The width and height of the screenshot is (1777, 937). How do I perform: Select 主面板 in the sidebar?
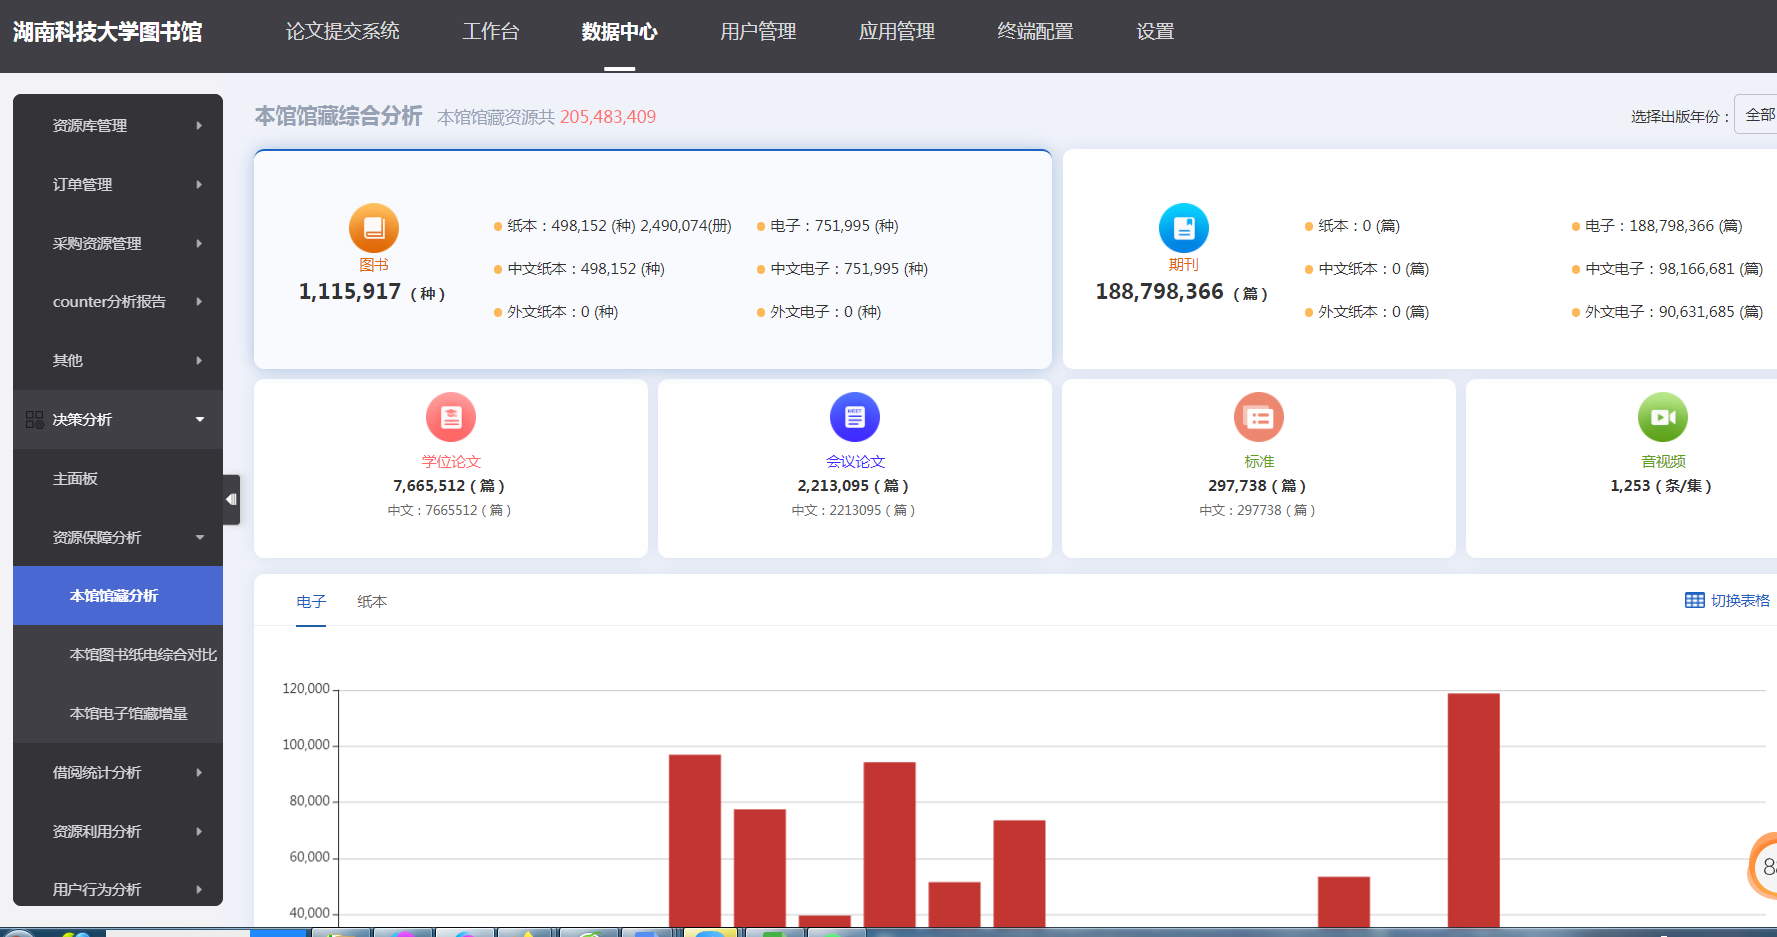[75, 478]
